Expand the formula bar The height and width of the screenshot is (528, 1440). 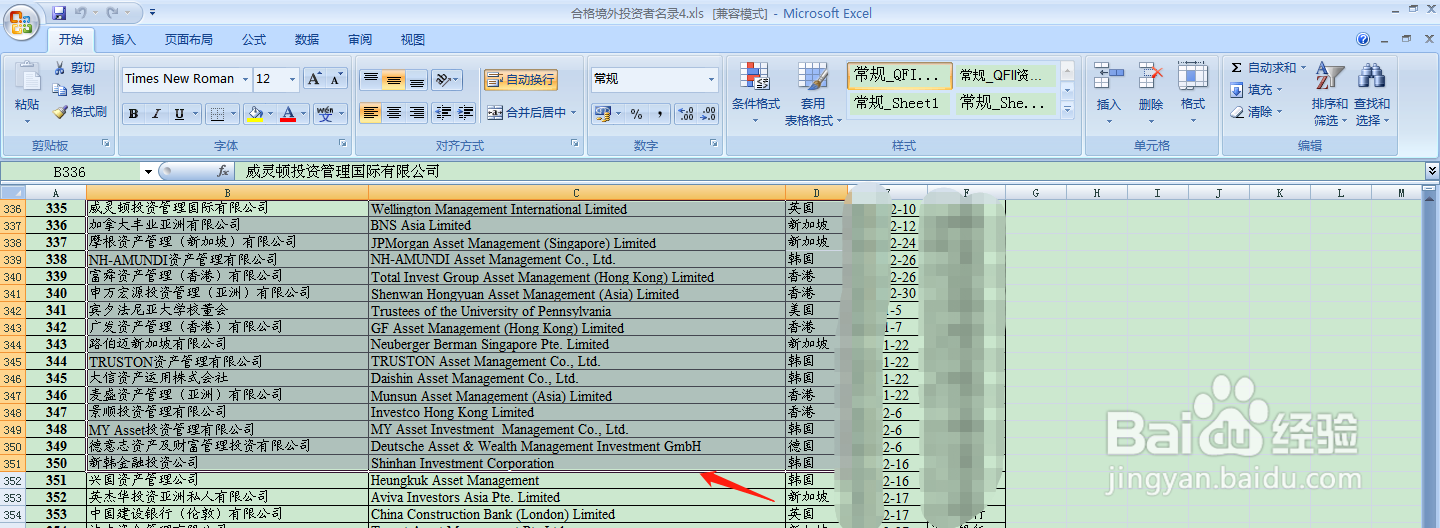[1432, 171]
